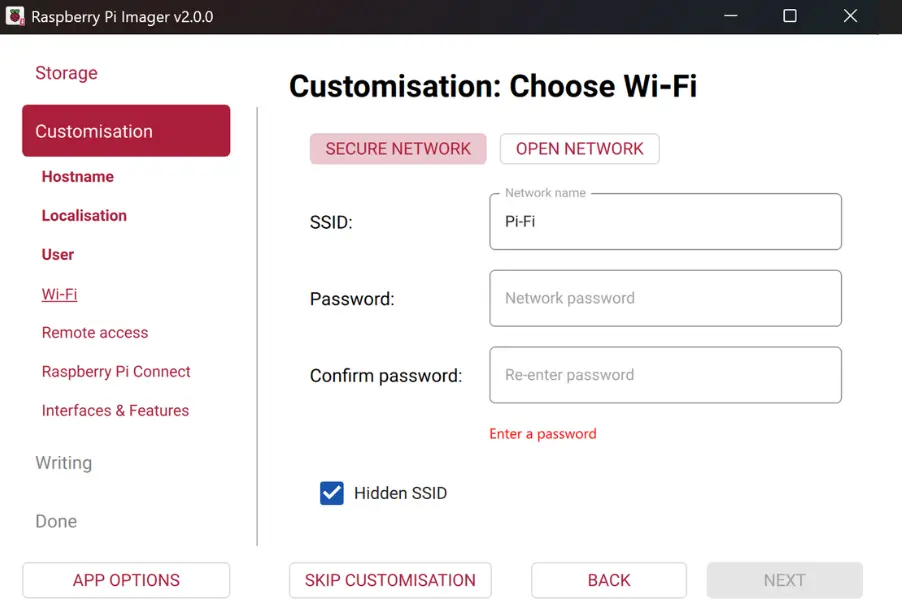This screenshot has height=602, width=902.
Task: Open the Localisation settings
Action: click(x=84, y=215)
